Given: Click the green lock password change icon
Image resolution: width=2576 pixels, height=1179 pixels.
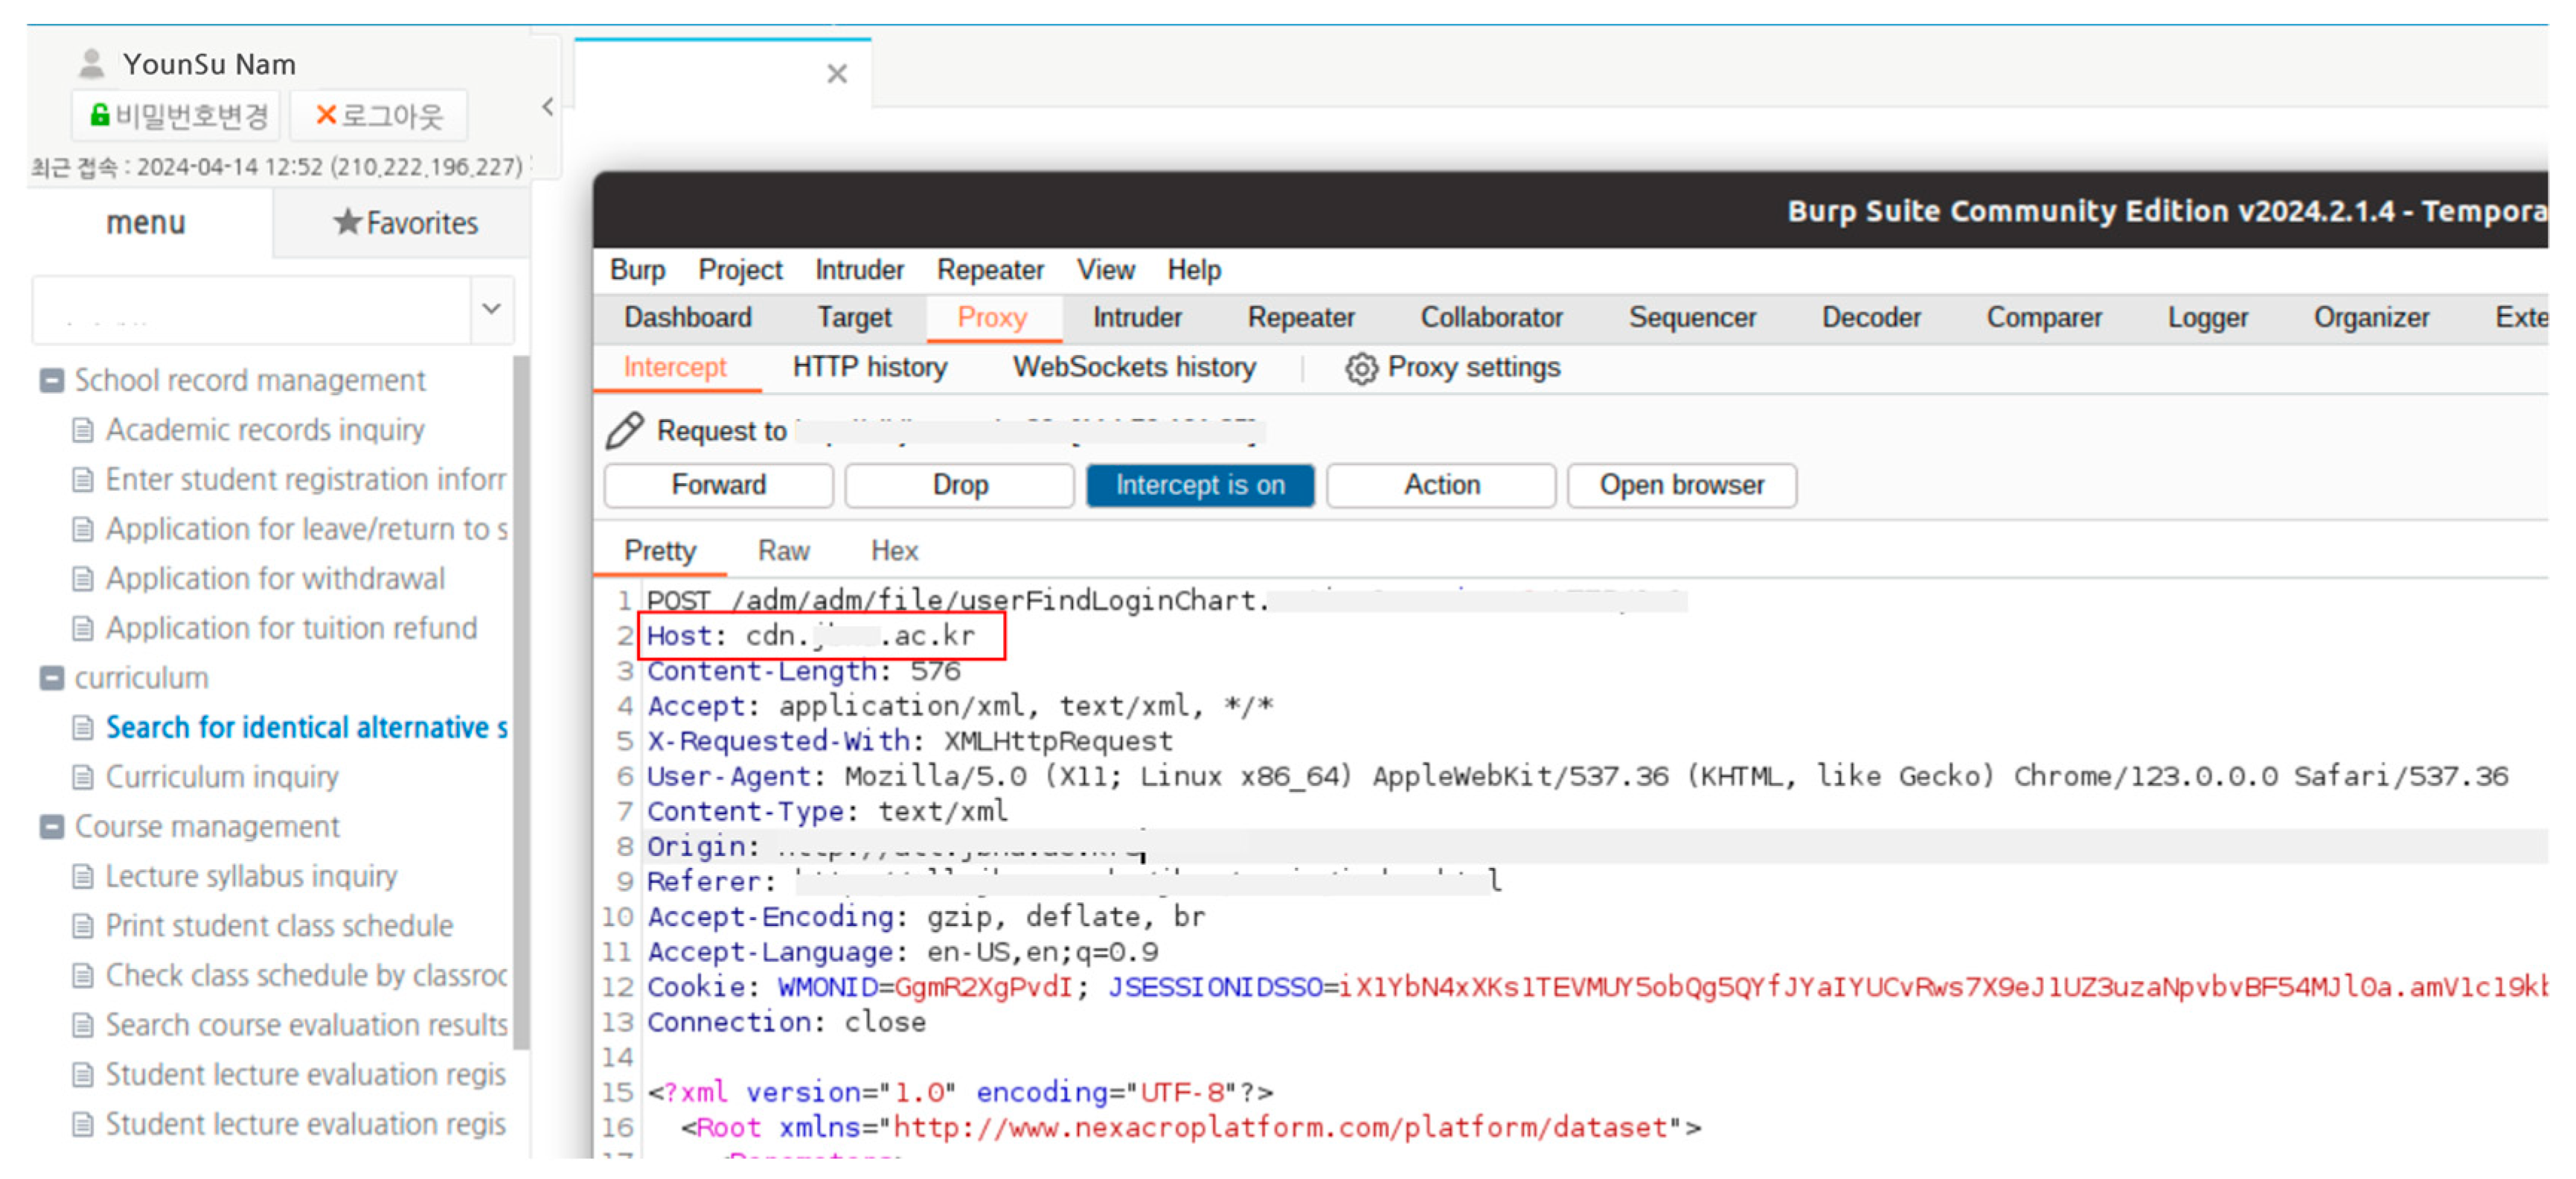Looking at the screenshot, I should pyautogui.click(x=99, y=115).
